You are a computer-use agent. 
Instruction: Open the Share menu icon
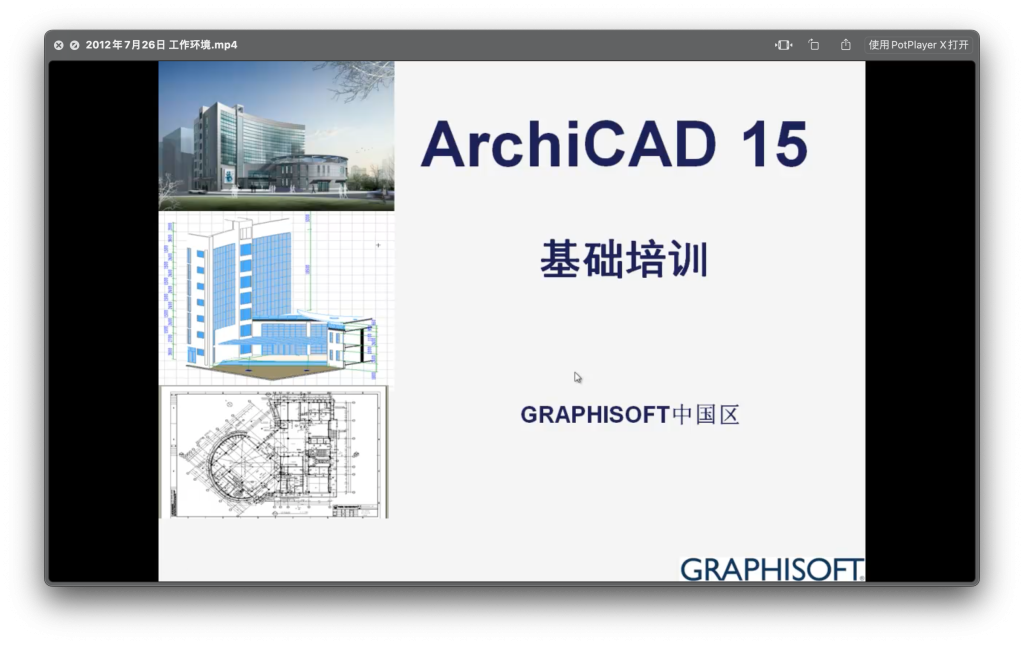(x=846, y=45)
